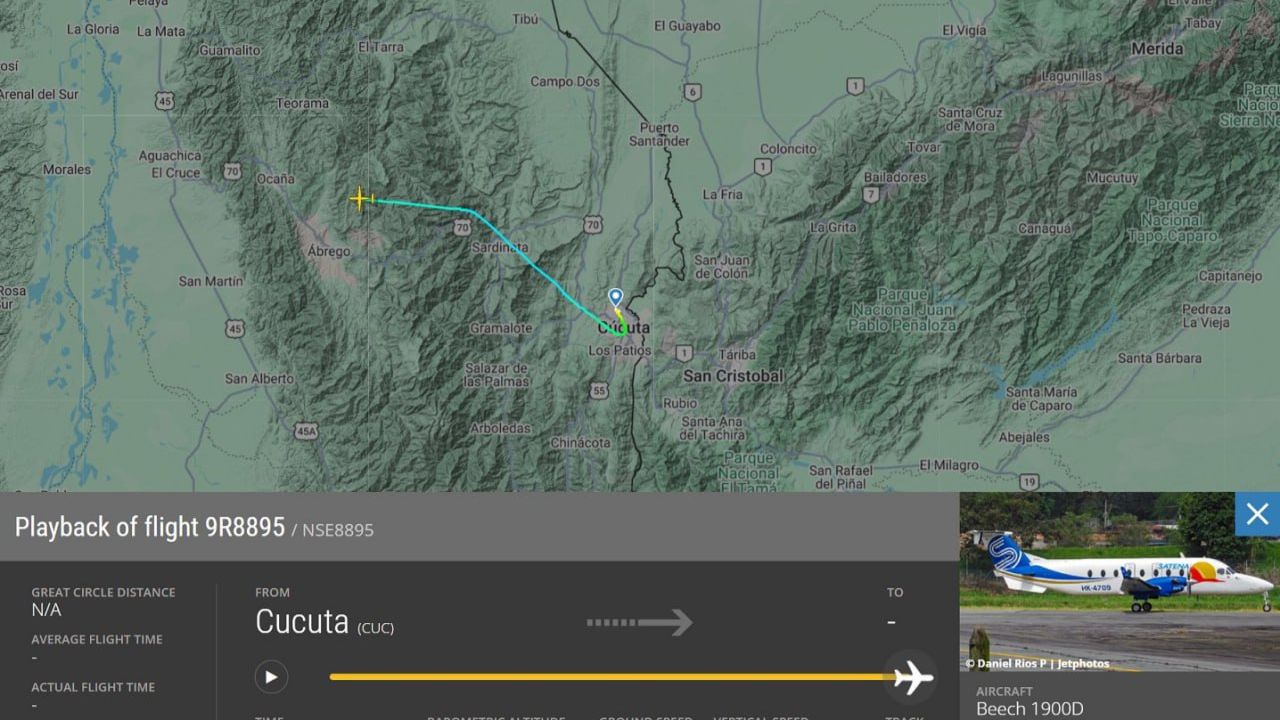Click the Daniel Rios P Jetphotos credit

1037,663
